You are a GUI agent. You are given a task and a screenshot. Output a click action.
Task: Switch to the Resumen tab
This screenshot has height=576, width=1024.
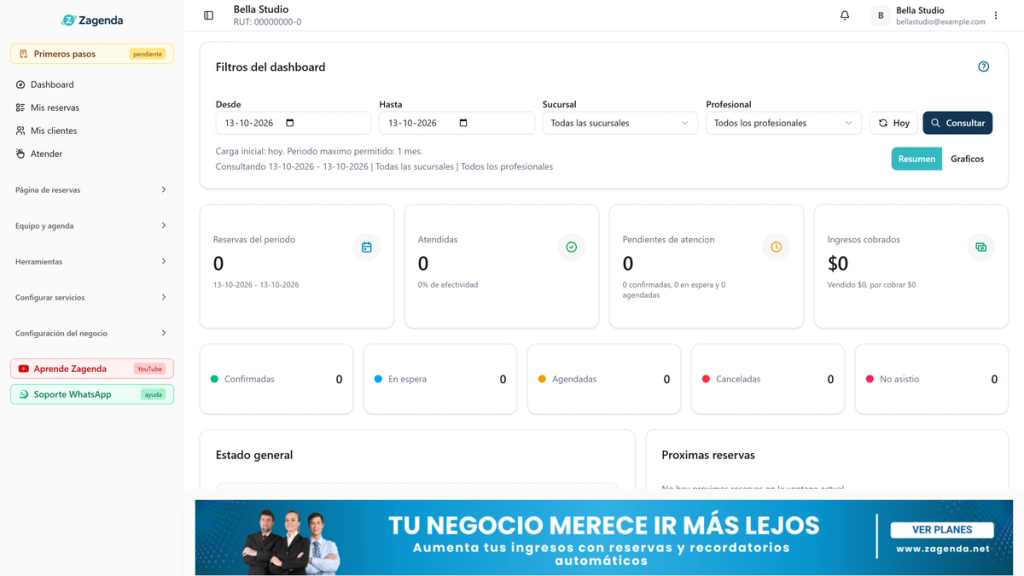[916, 159]
